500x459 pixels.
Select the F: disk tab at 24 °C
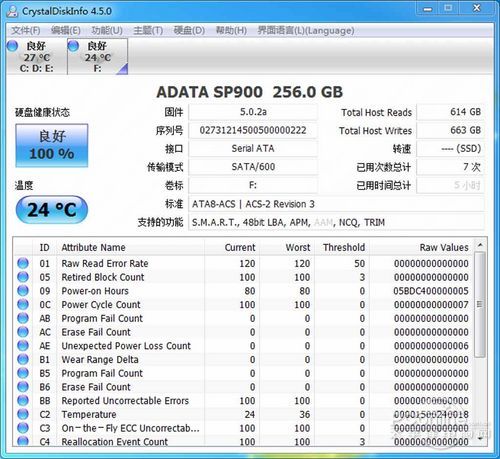tap(97, 56)
